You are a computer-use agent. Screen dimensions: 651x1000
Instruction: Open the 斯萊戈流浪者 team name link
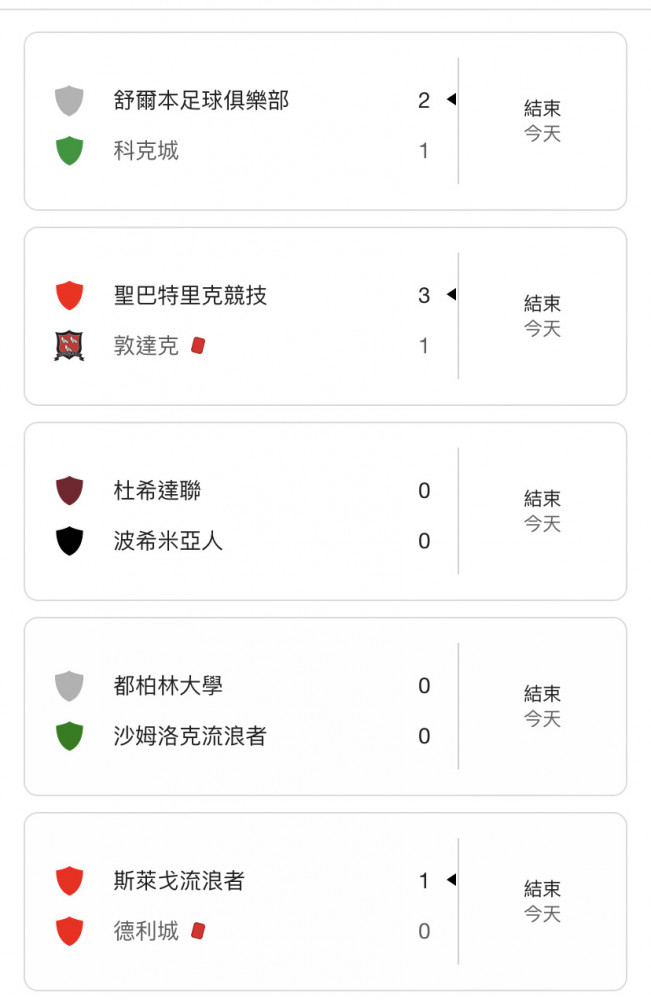[179, 881]
